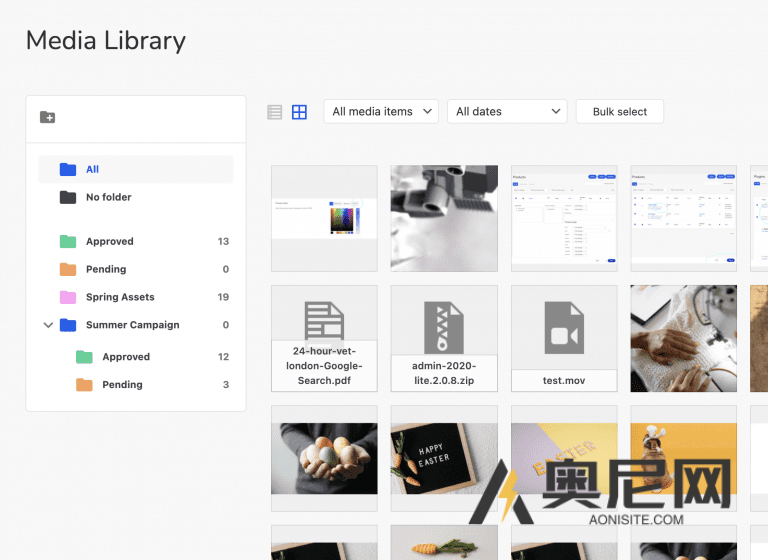Open the color picker screenshot thumbnail
The height and width of the screenshot is (560, 768).
point(324,219)
